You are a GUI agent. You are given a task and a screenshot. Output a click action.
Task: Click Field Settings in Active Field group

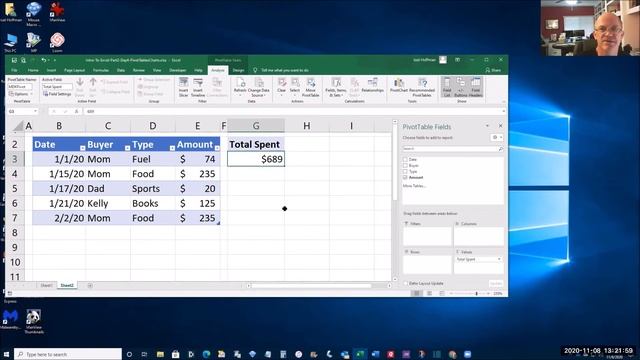pyautogui.click(x=57, y=94)
